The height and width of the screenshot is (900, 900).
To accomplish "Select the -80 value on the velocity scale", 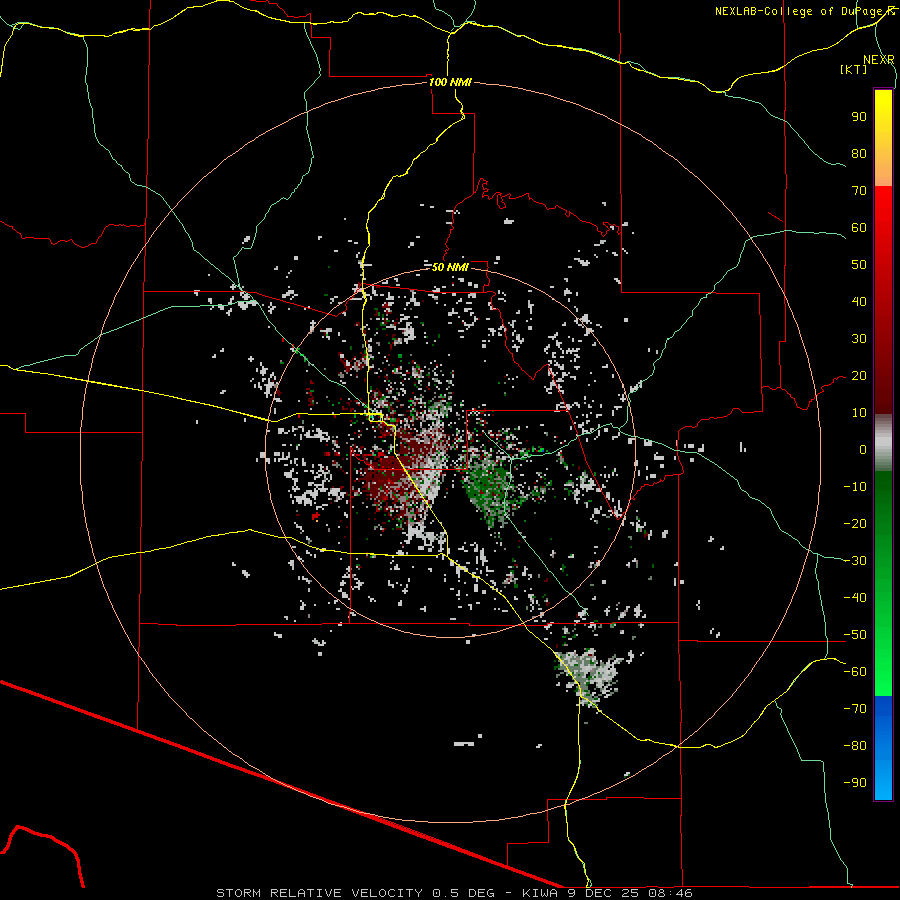I will pos(855,746).
